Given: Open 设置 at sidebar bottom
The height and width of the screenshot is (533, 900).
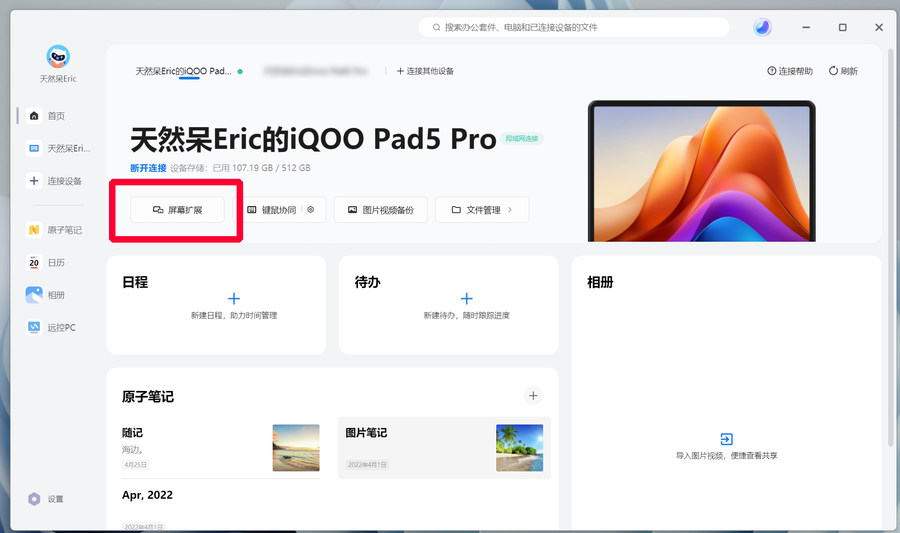Looking at the screenshot, I should pyautogui.click(x=47, y=499).
